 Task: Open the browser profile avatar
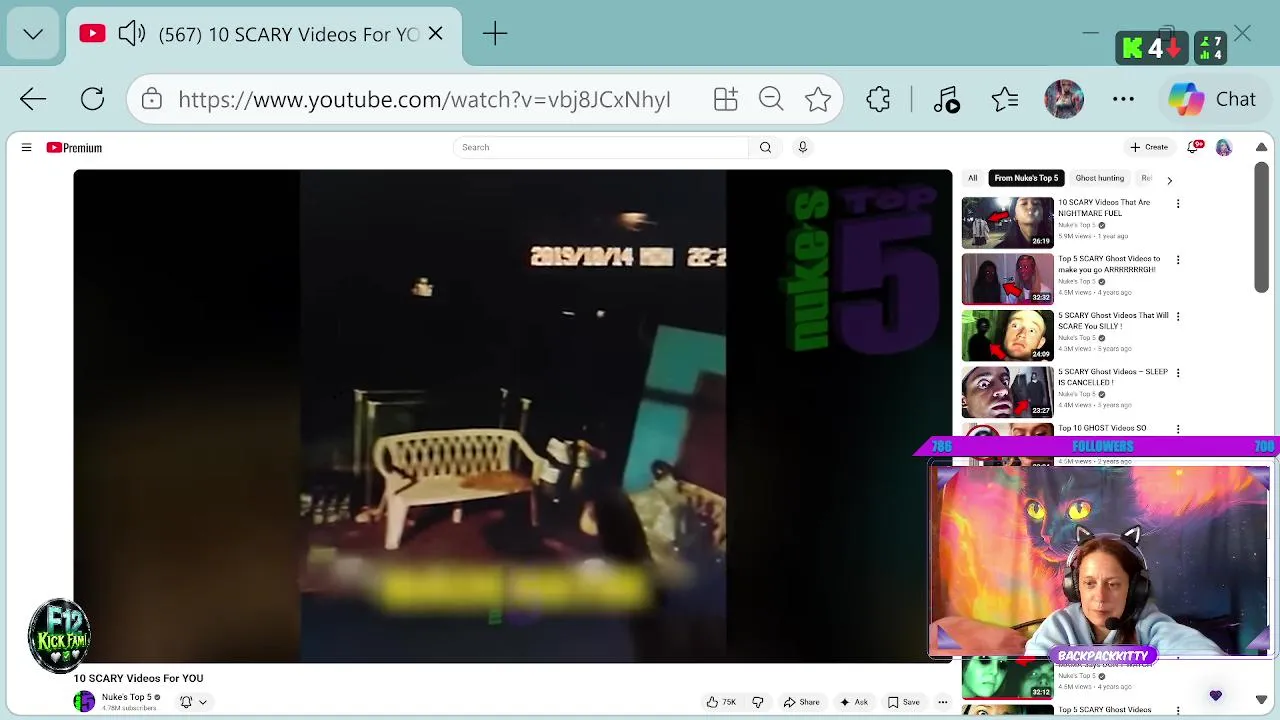click(1064, 99)
